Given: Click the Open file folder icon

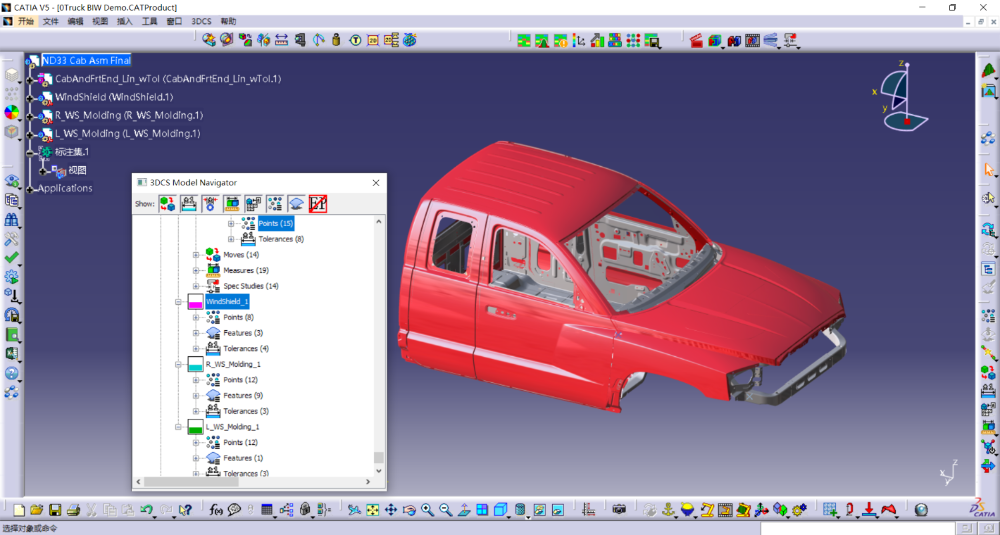Looking at the screenshot, I should click(36, 509).
